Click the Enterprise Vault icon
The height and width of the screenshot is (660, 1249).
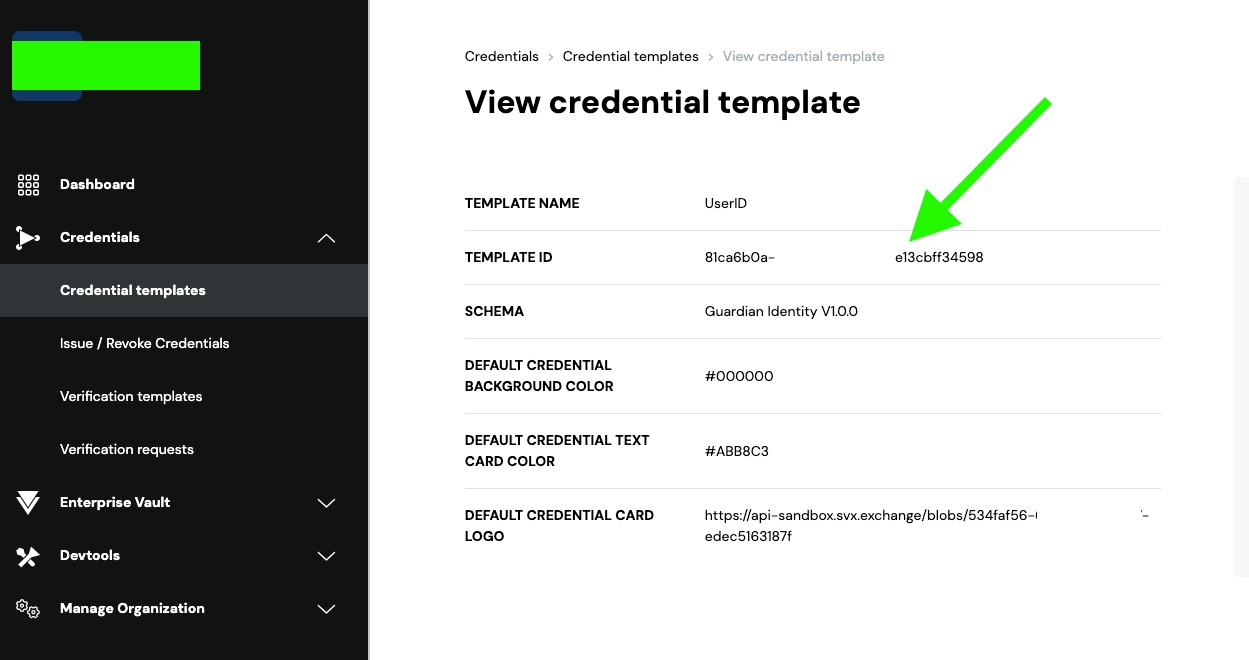click(x=28, y=503)
